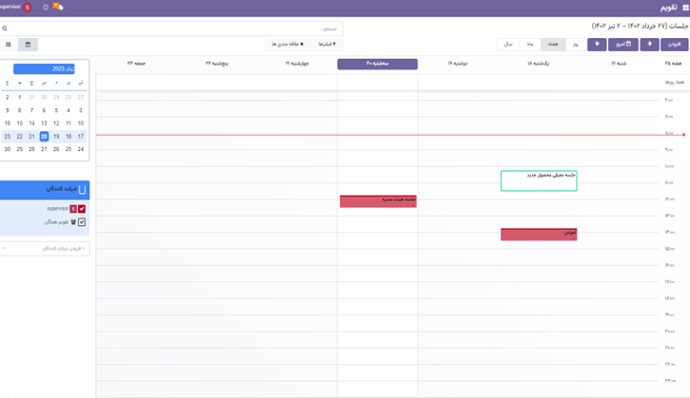The image size is (690, 398).
Task: Click the left-pointing arrow navigation button
Action: pyautogui.click(x=597, y=44)
